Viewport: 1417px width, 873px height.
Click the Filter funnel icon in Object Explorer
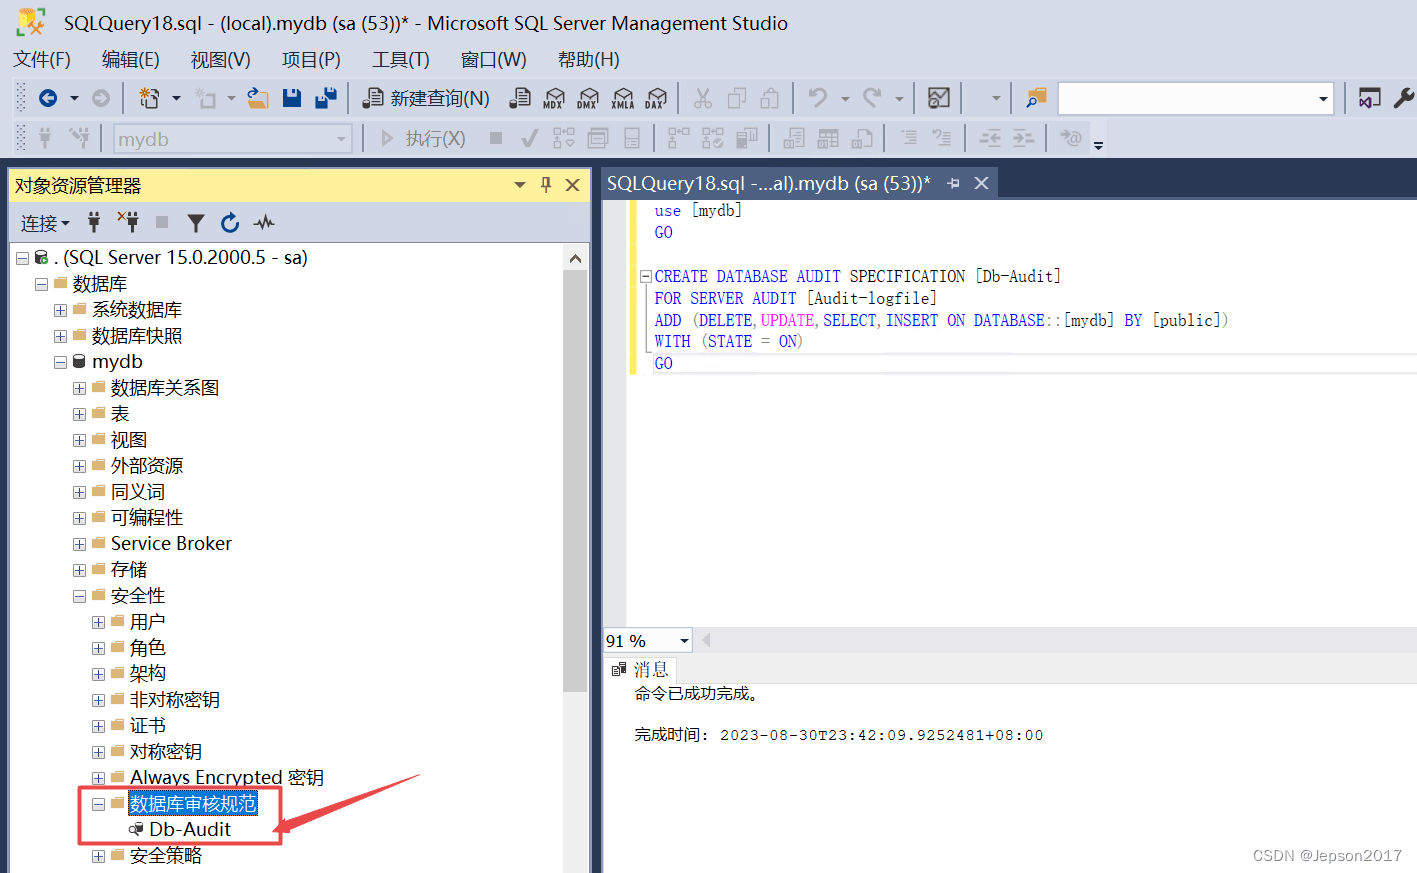click(x=196, y=222)
